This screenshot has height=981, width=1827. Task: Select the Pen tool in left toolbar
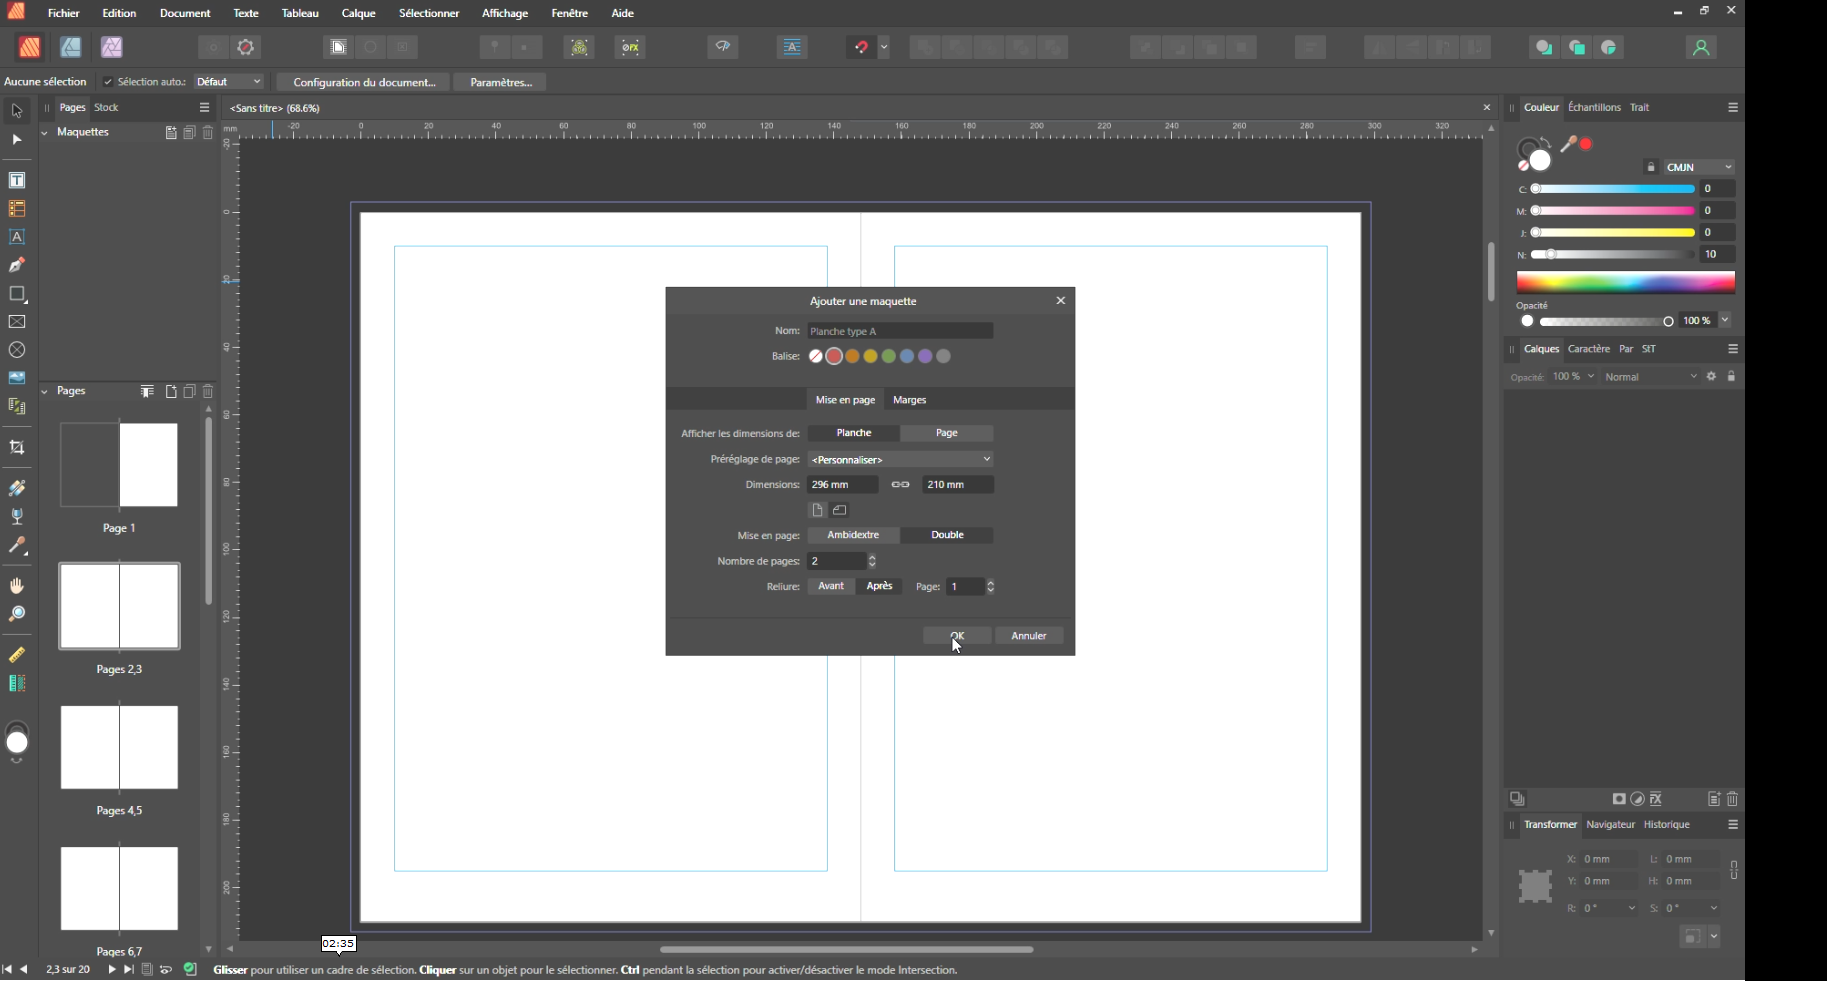(x=17, y=265)
